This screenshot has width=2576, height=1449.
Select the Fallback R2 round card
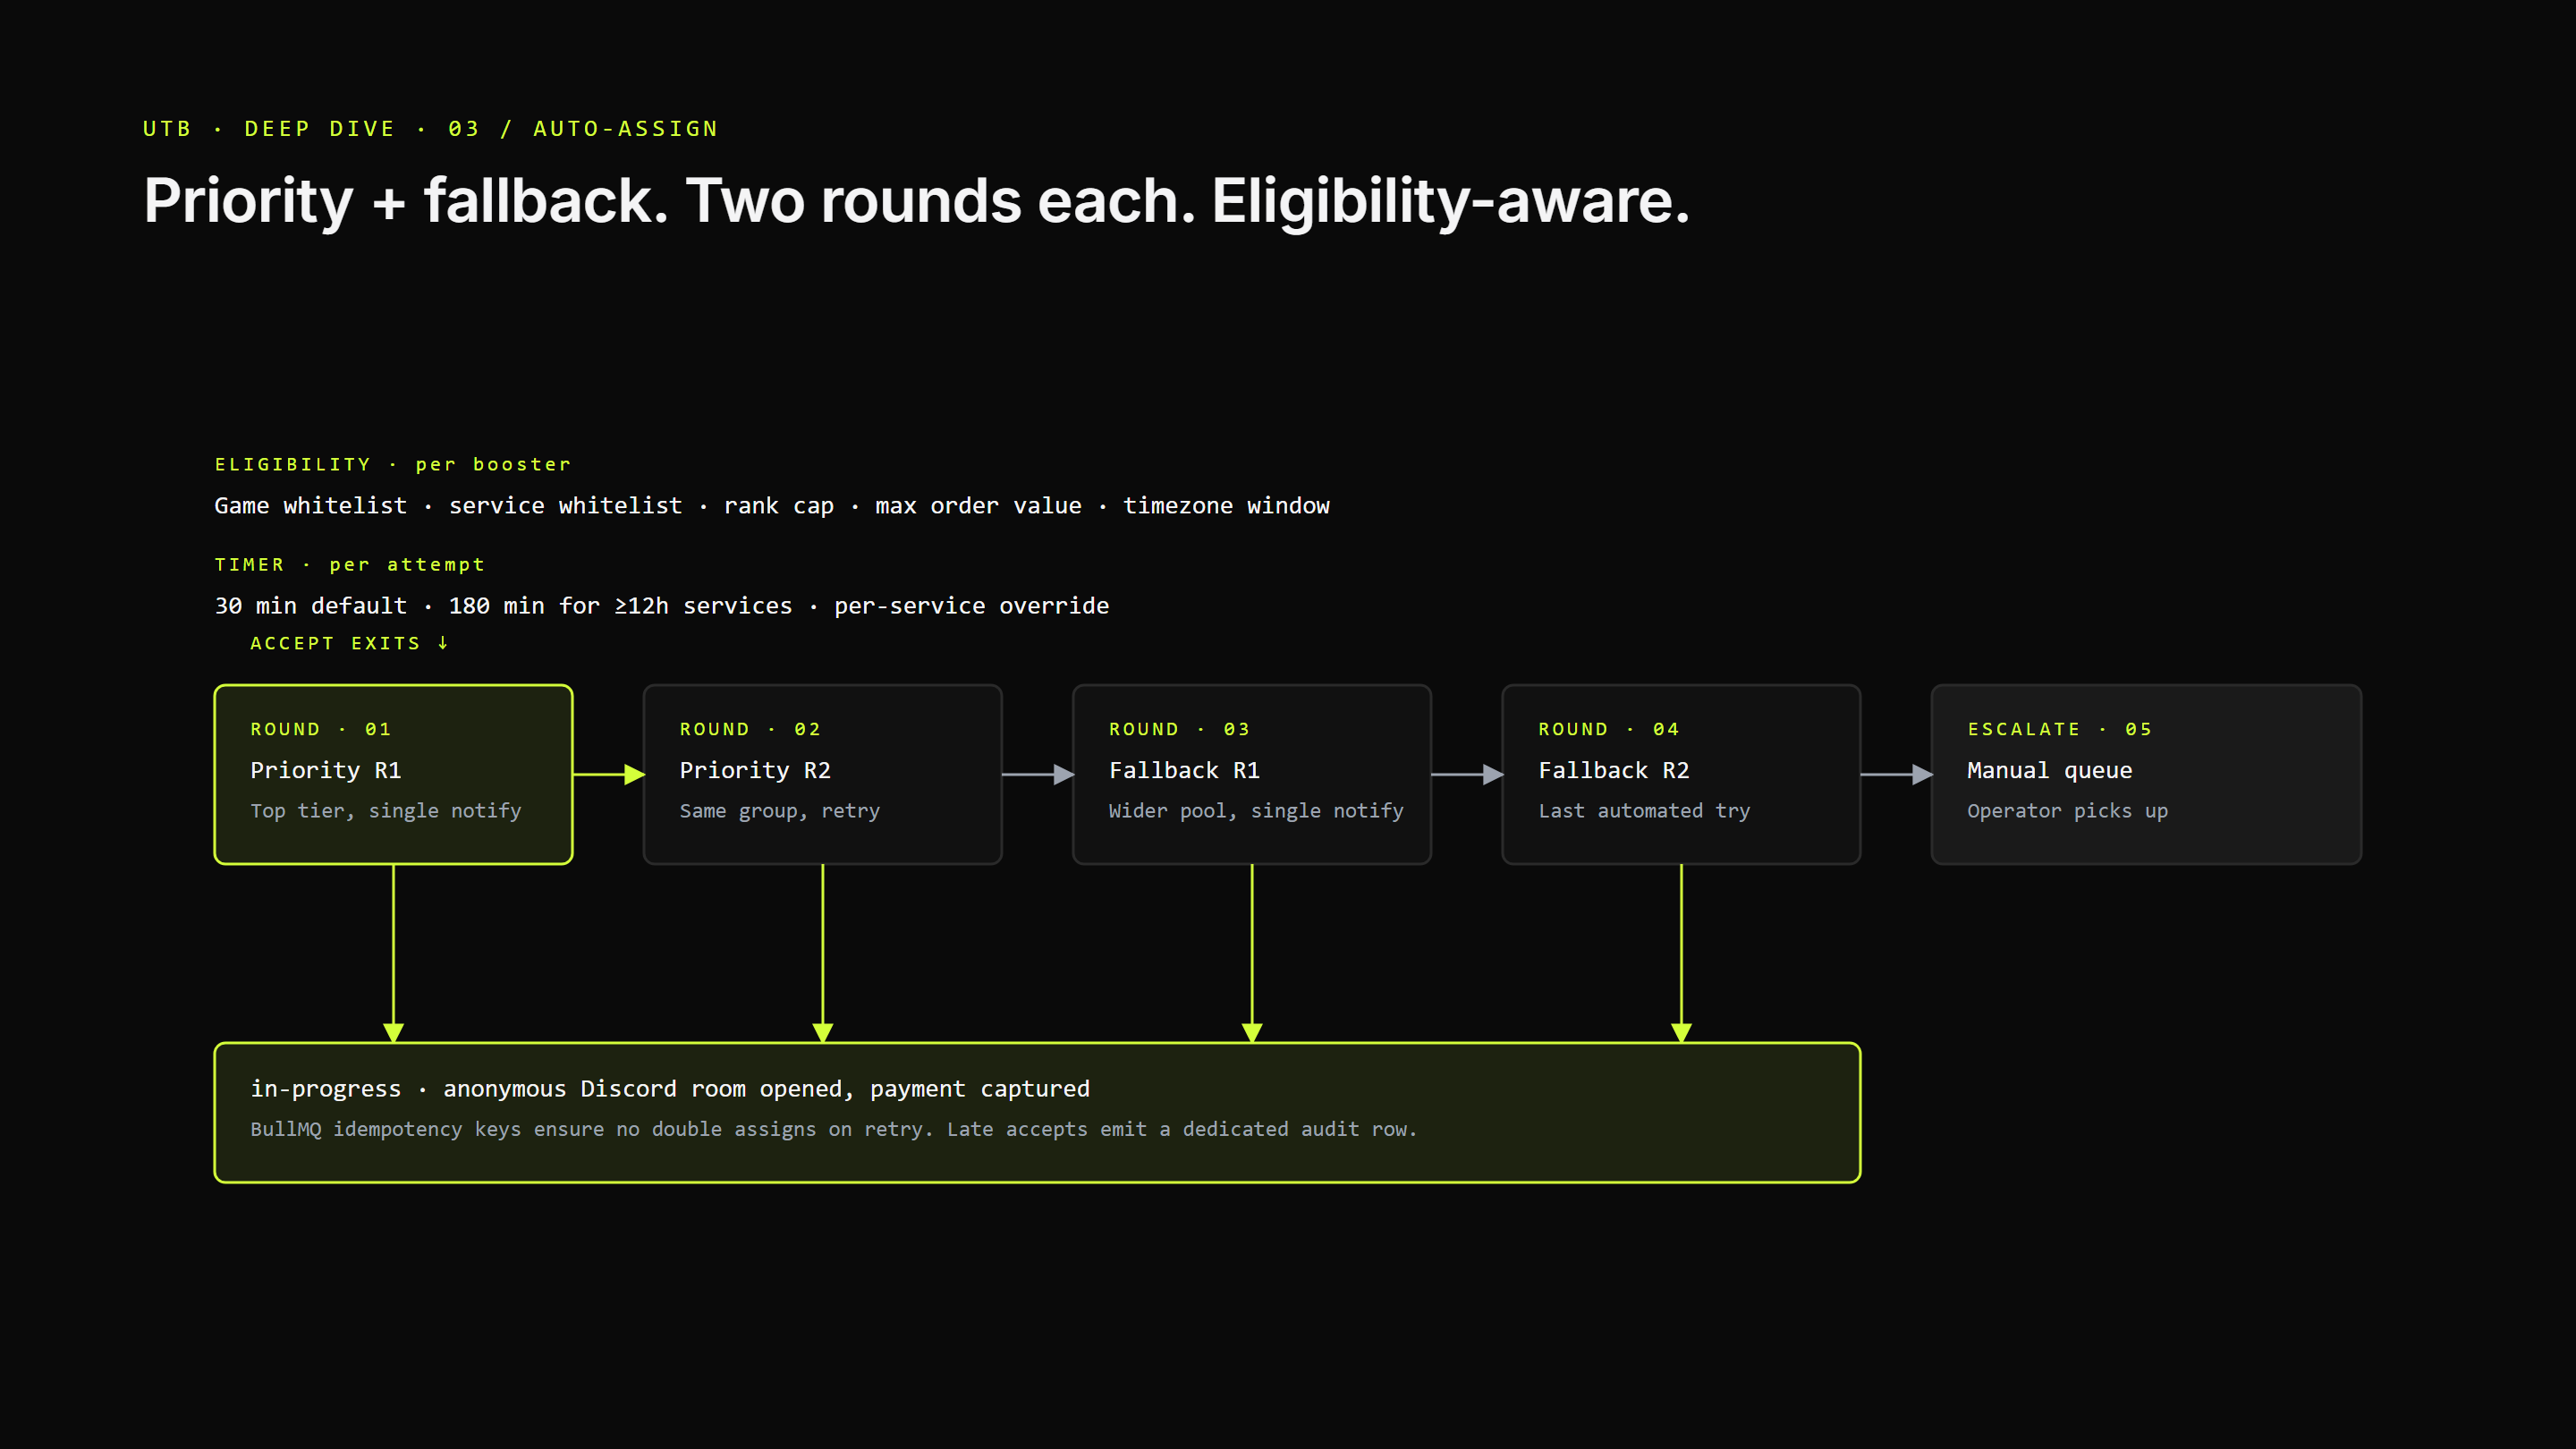(x=1681, y=774)
